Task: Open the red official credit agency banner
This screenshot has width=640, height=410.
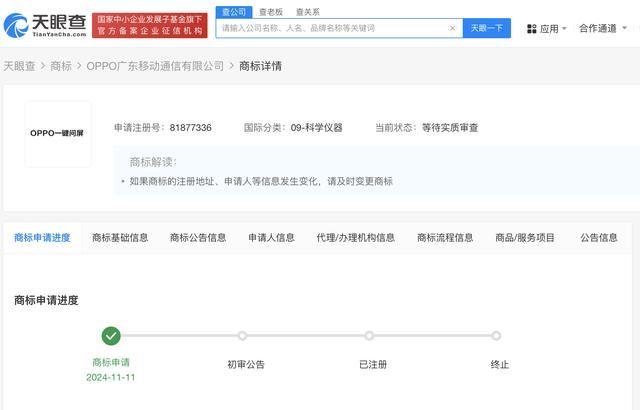Action: point(149,25)
